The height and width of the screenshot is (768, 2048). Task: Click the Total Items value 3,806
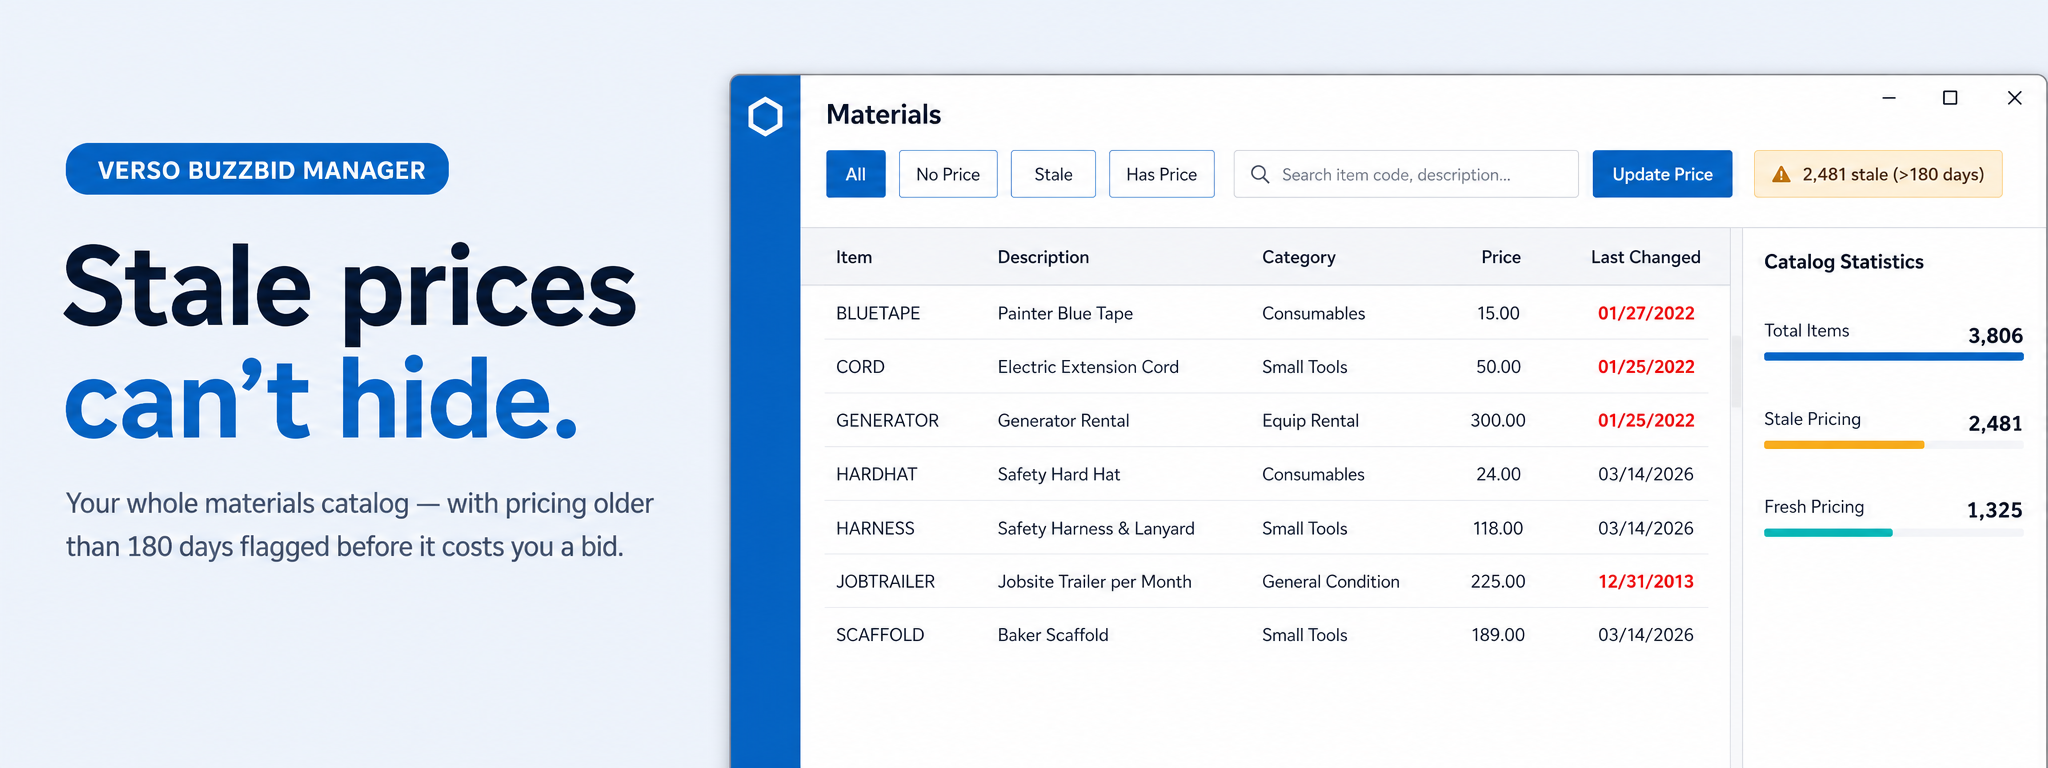coord(1995,336)
